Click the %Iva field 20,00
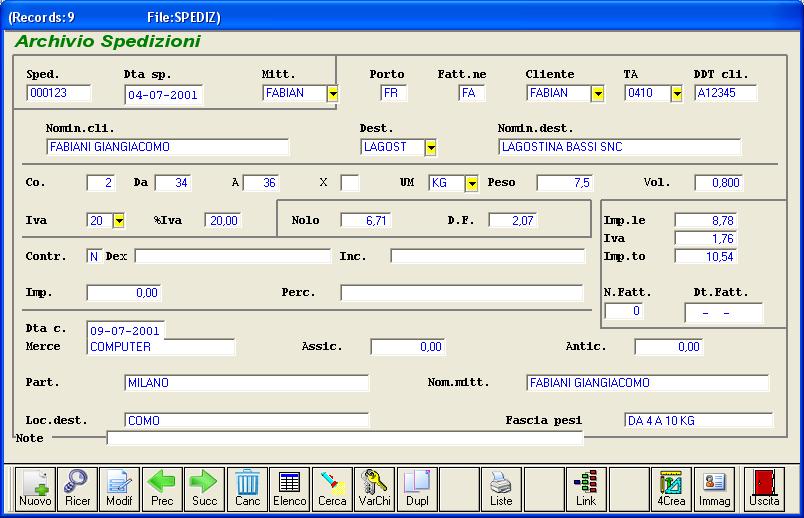This screenshot has width=804, height=518. [x=224, y=221]
